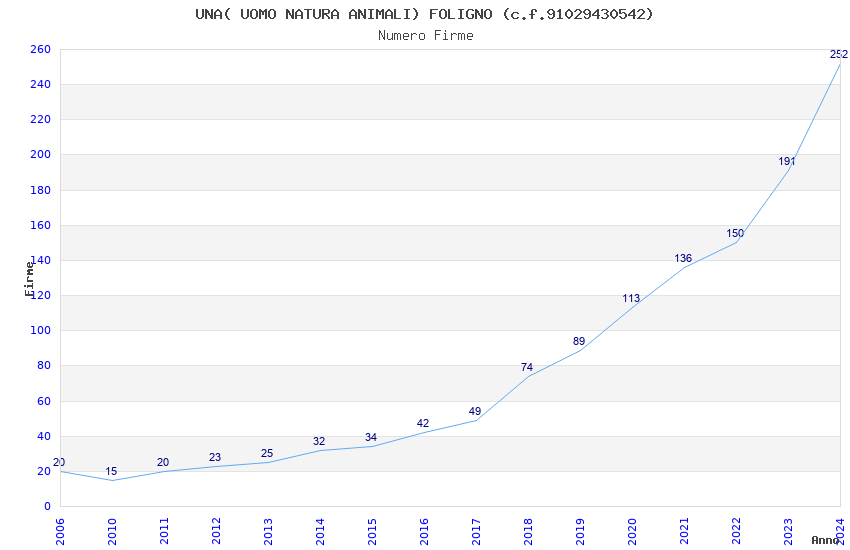
Task: Select the 49 data label for 2017
Action: pos(475,411)
